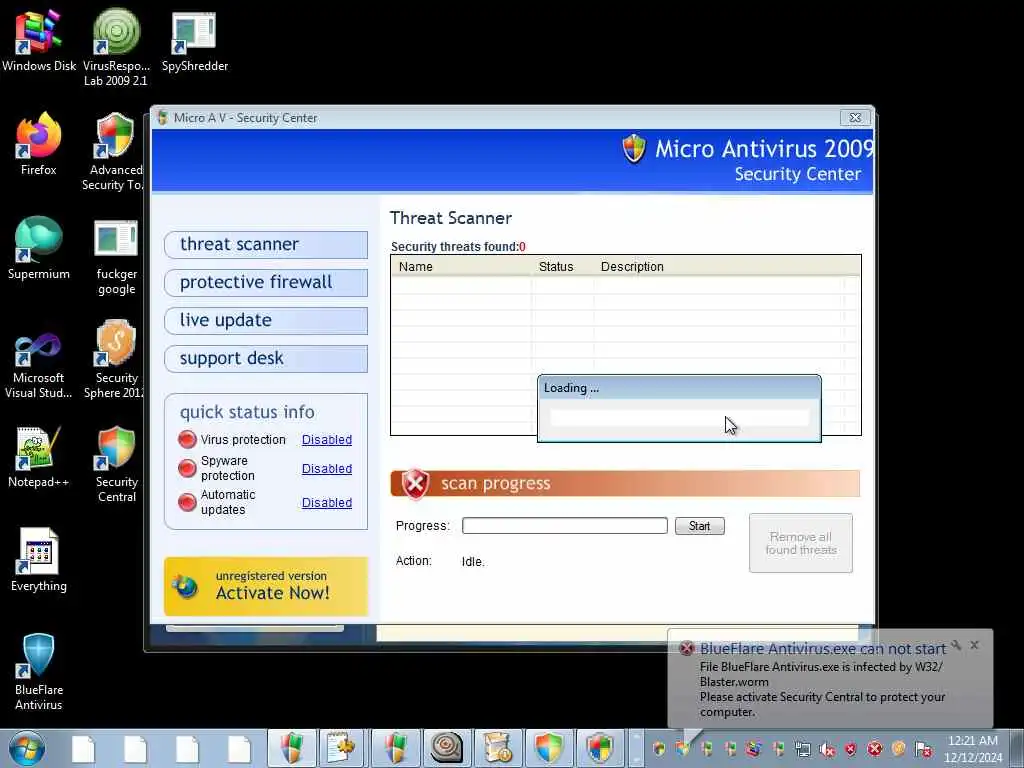Viewport: 1024px width, 768px height.
Task: Open the protective firewall section
Action: click(x=266, y=282)
